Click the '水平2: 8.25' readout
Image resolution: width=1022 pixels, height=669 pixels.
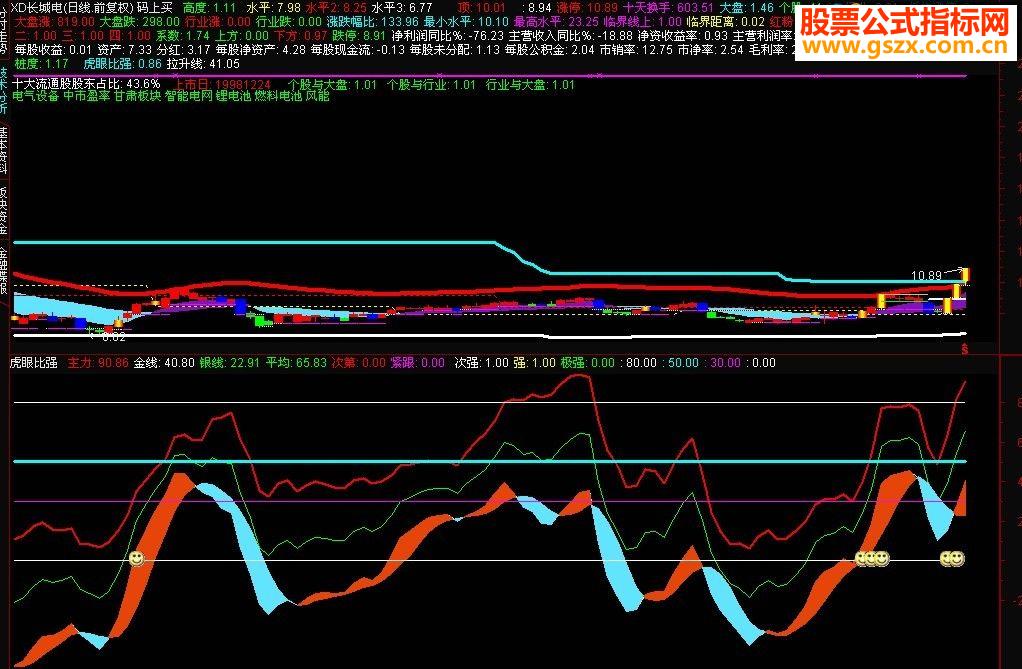point(336,8)
